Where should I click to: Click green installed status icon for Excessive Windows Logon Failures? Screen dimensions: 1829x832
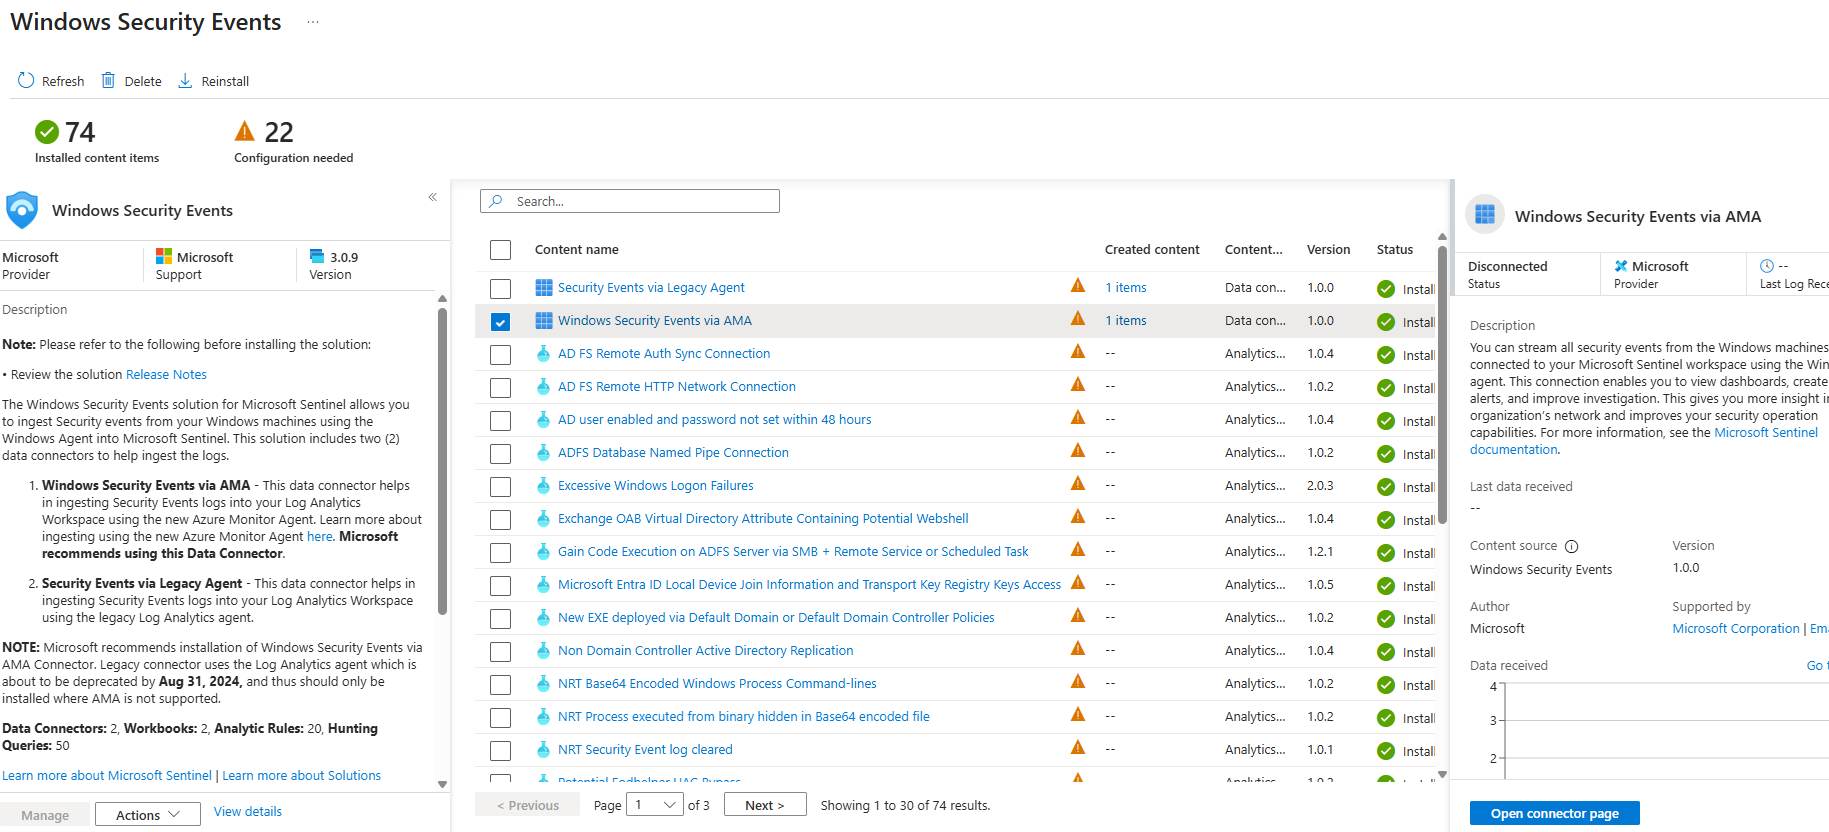click(1385, 487)
